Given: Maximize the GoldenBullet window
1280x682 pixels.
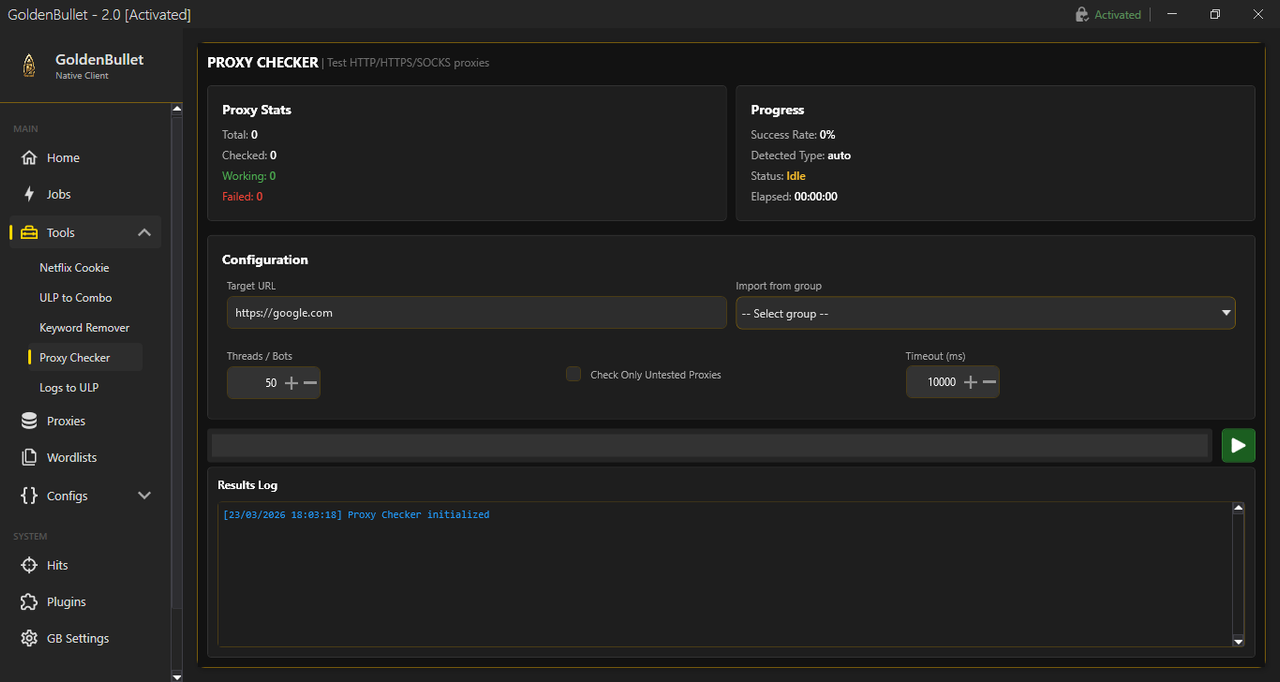Looking at the screenshot, I should 1215,14.
